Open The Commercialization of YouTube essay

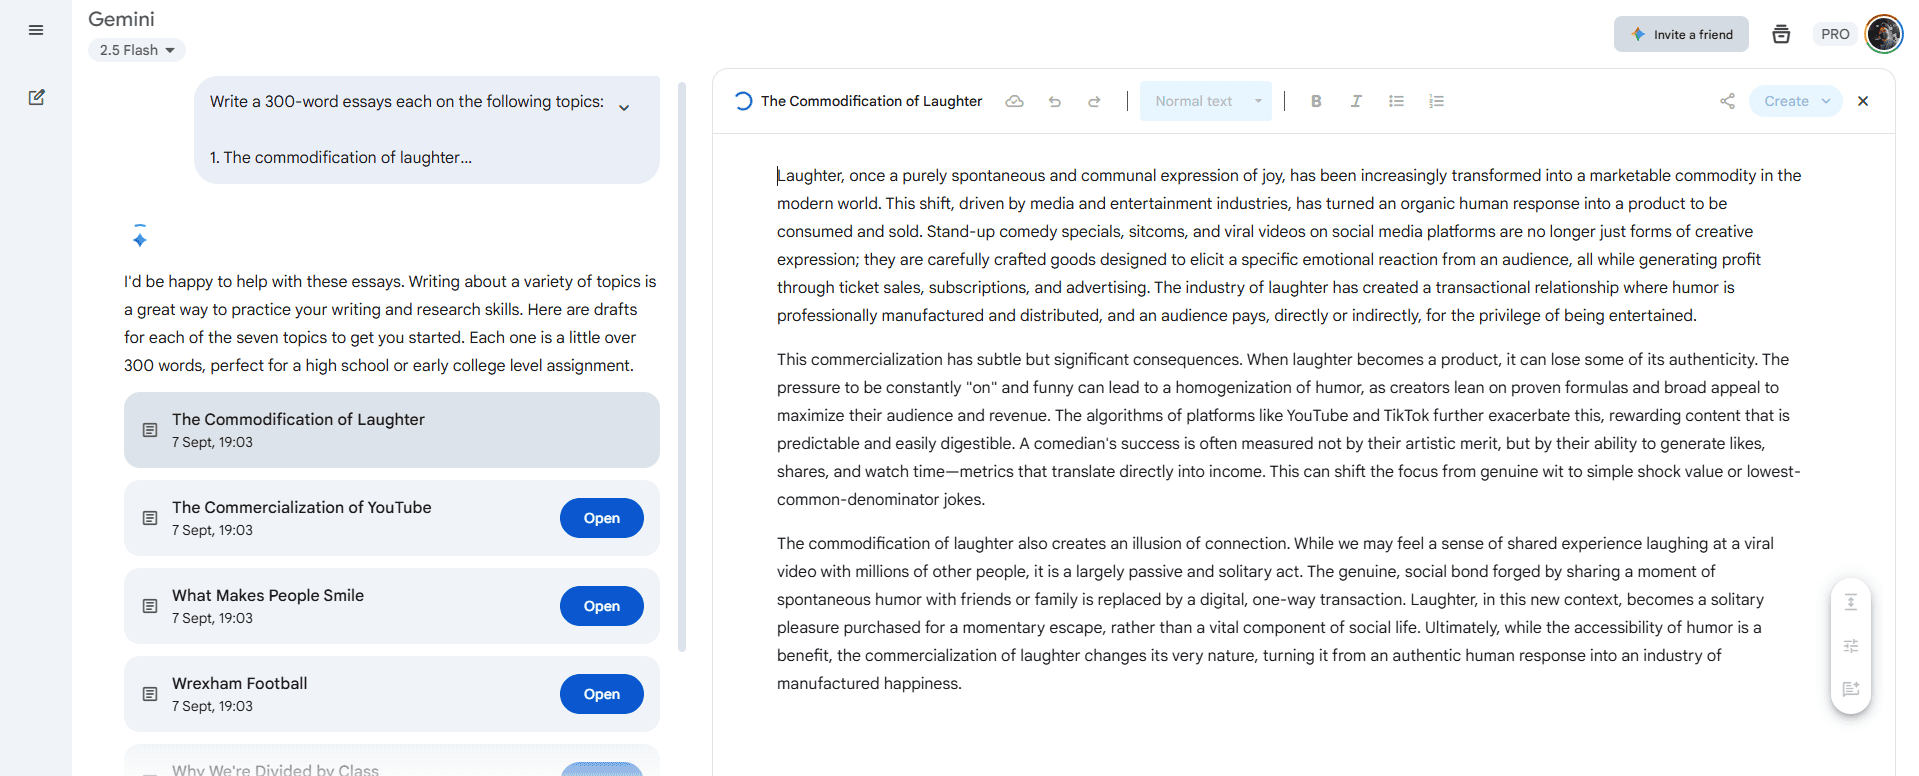coord(601,518)
